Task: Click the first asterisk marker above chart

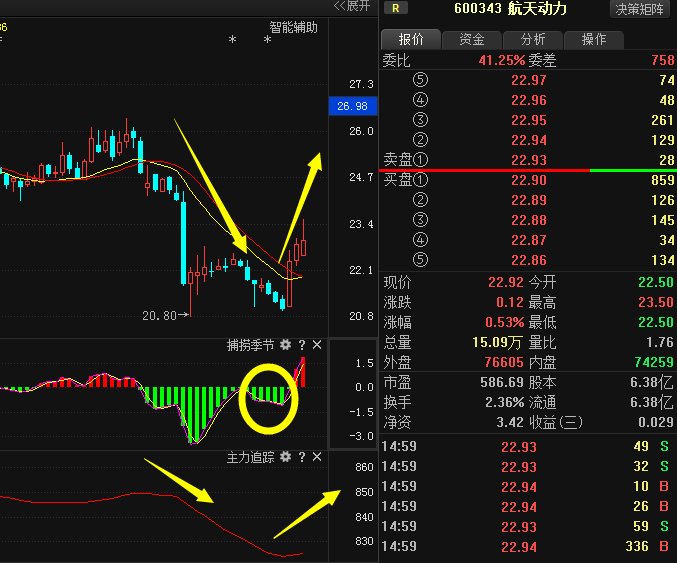Action: click(x=232, y=40)
